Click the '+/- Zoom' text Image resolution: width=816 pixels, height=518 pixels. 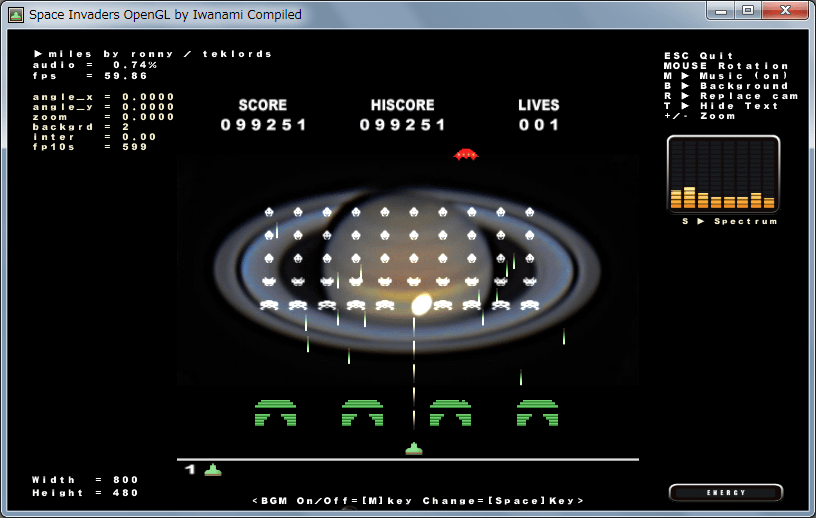pos(699,116)
